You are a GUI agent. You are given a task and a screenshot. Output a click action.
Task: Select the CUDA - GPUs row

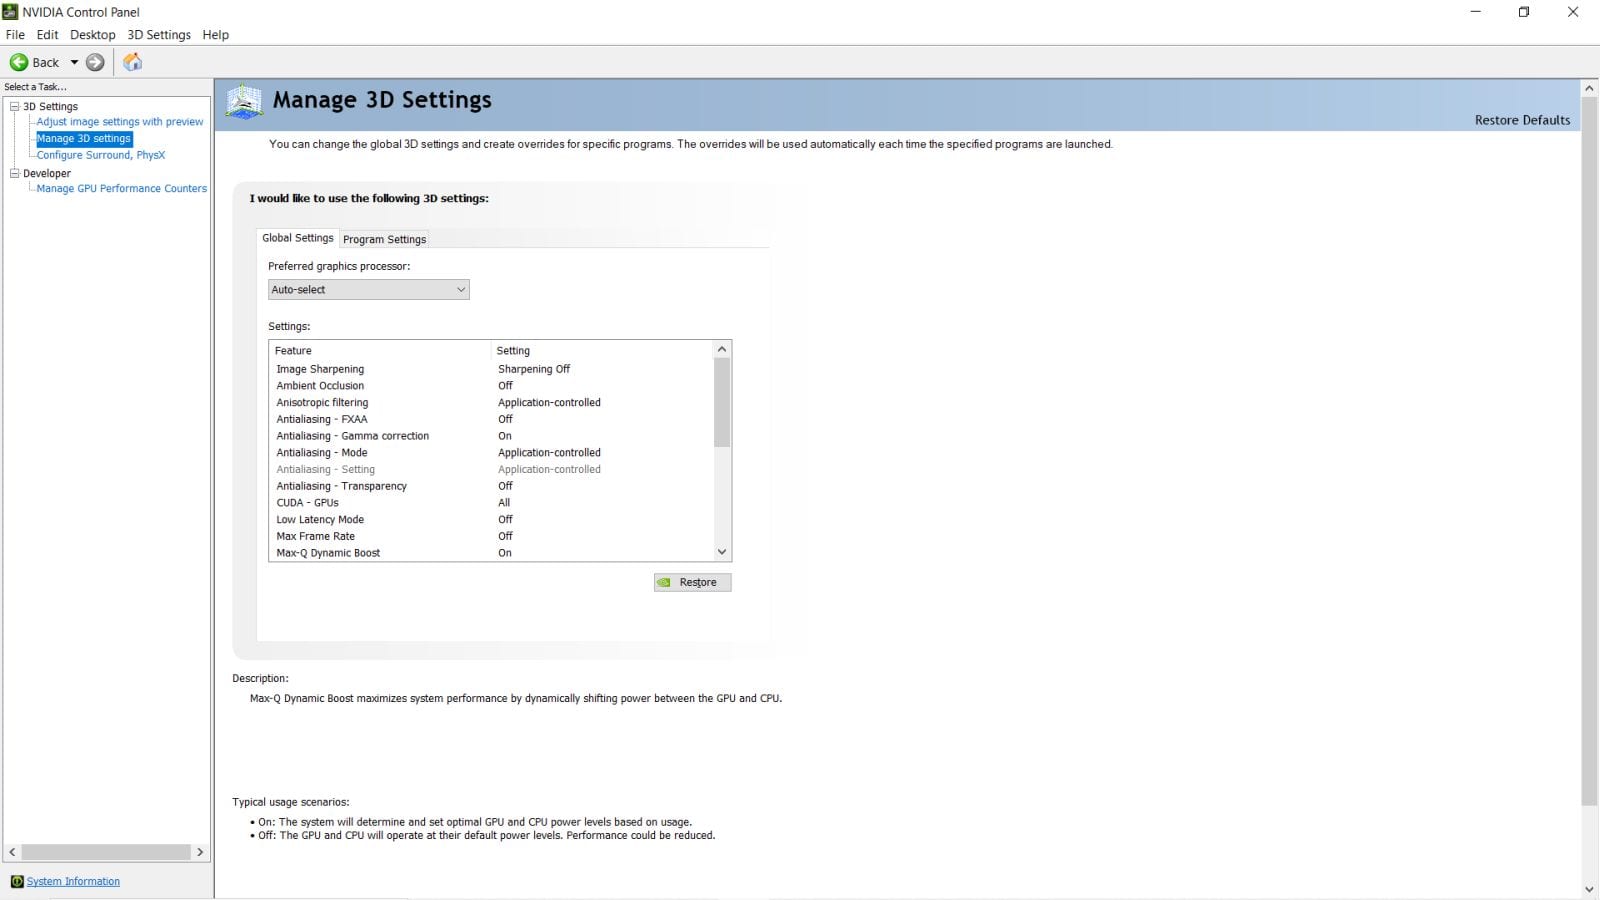(492, 503)
